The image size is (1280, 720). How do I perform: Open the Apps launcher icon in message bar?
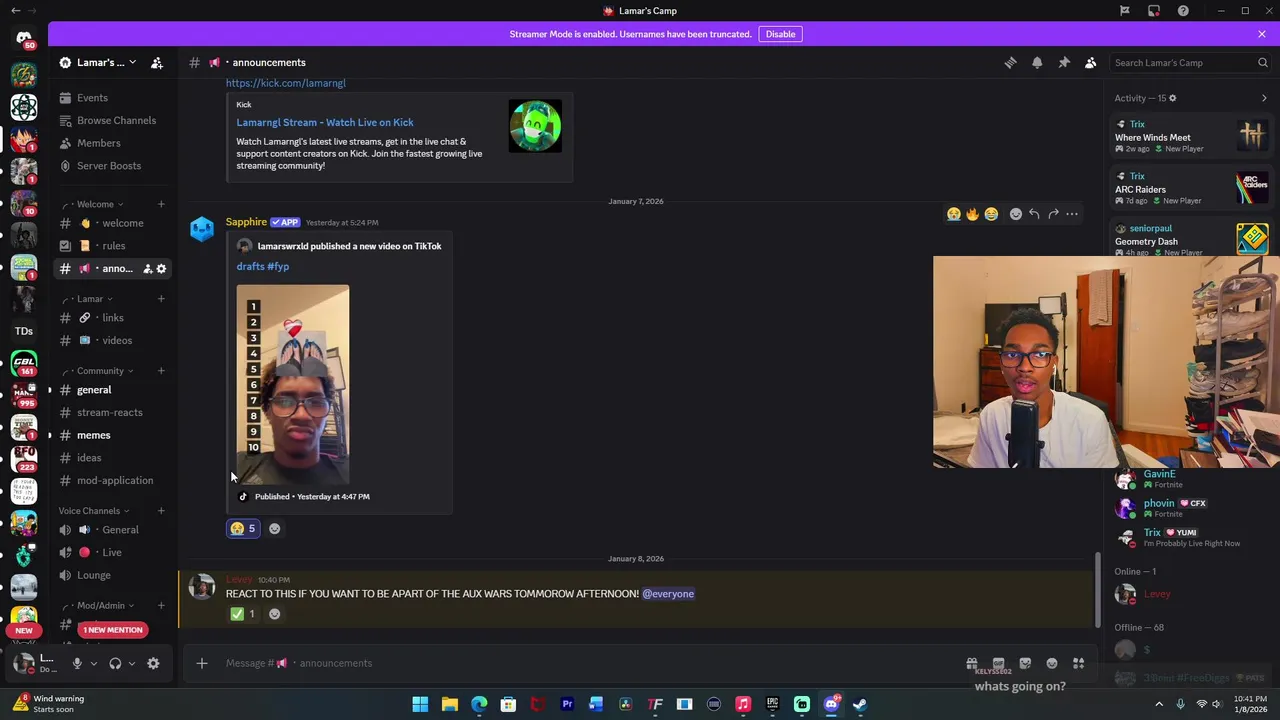pos(1078,663)
